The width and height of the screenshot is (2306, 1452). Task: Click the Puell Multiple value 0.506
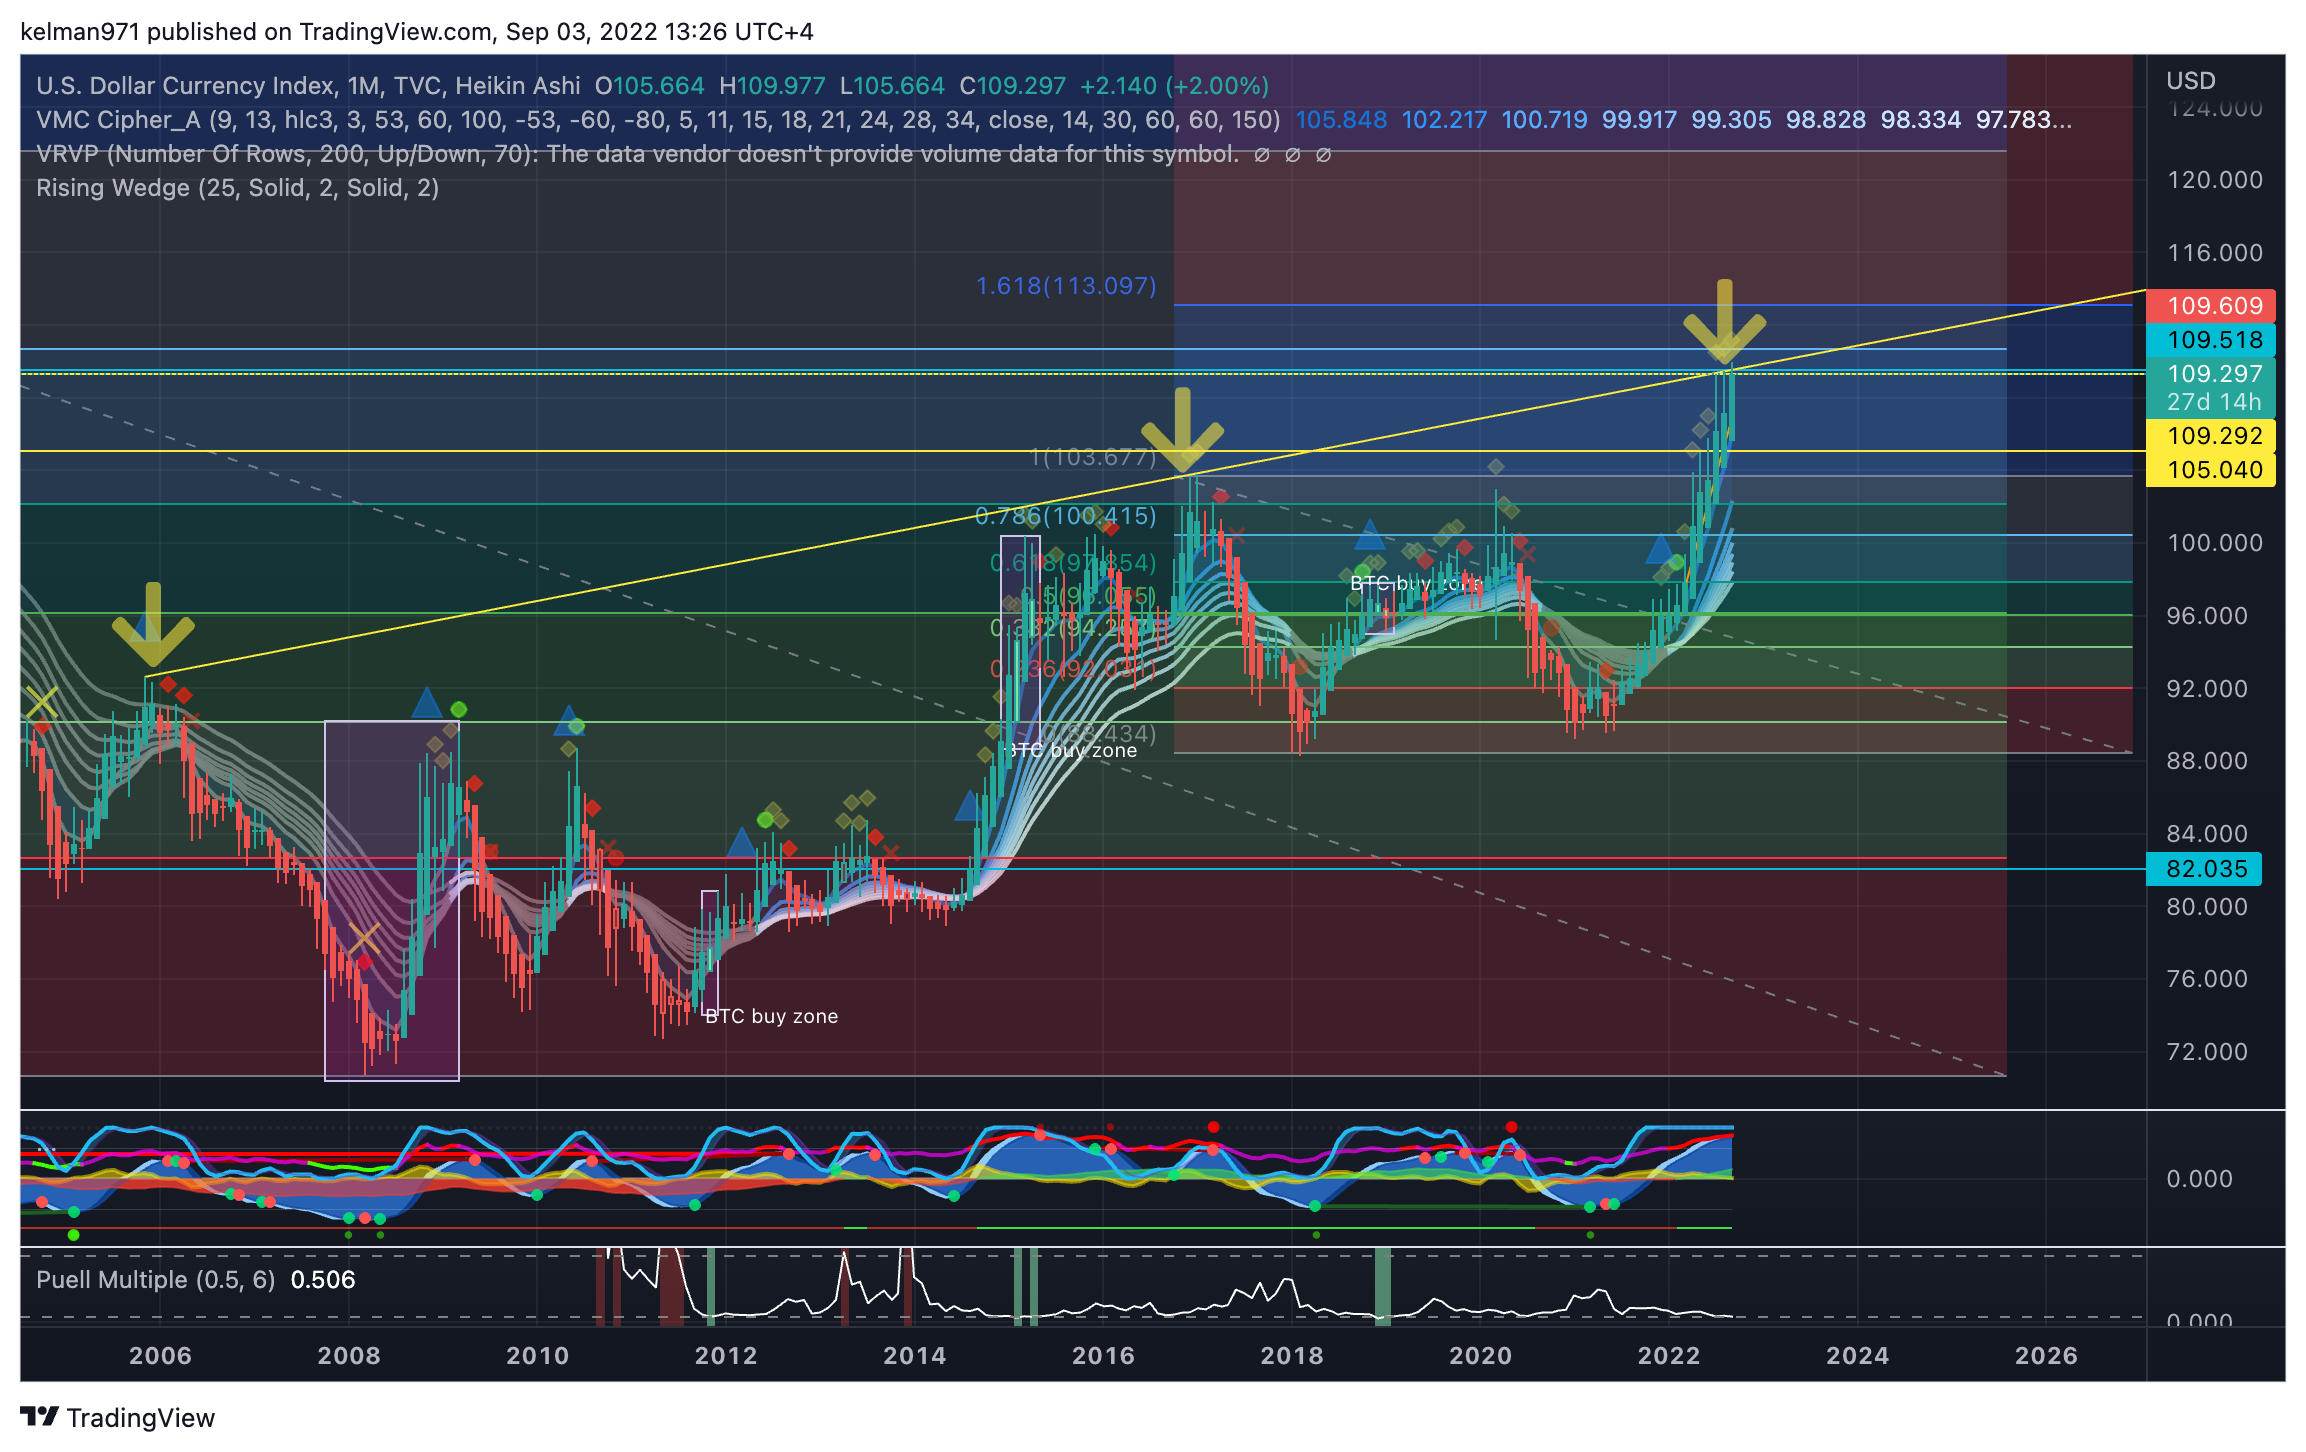click(322, 1280)
